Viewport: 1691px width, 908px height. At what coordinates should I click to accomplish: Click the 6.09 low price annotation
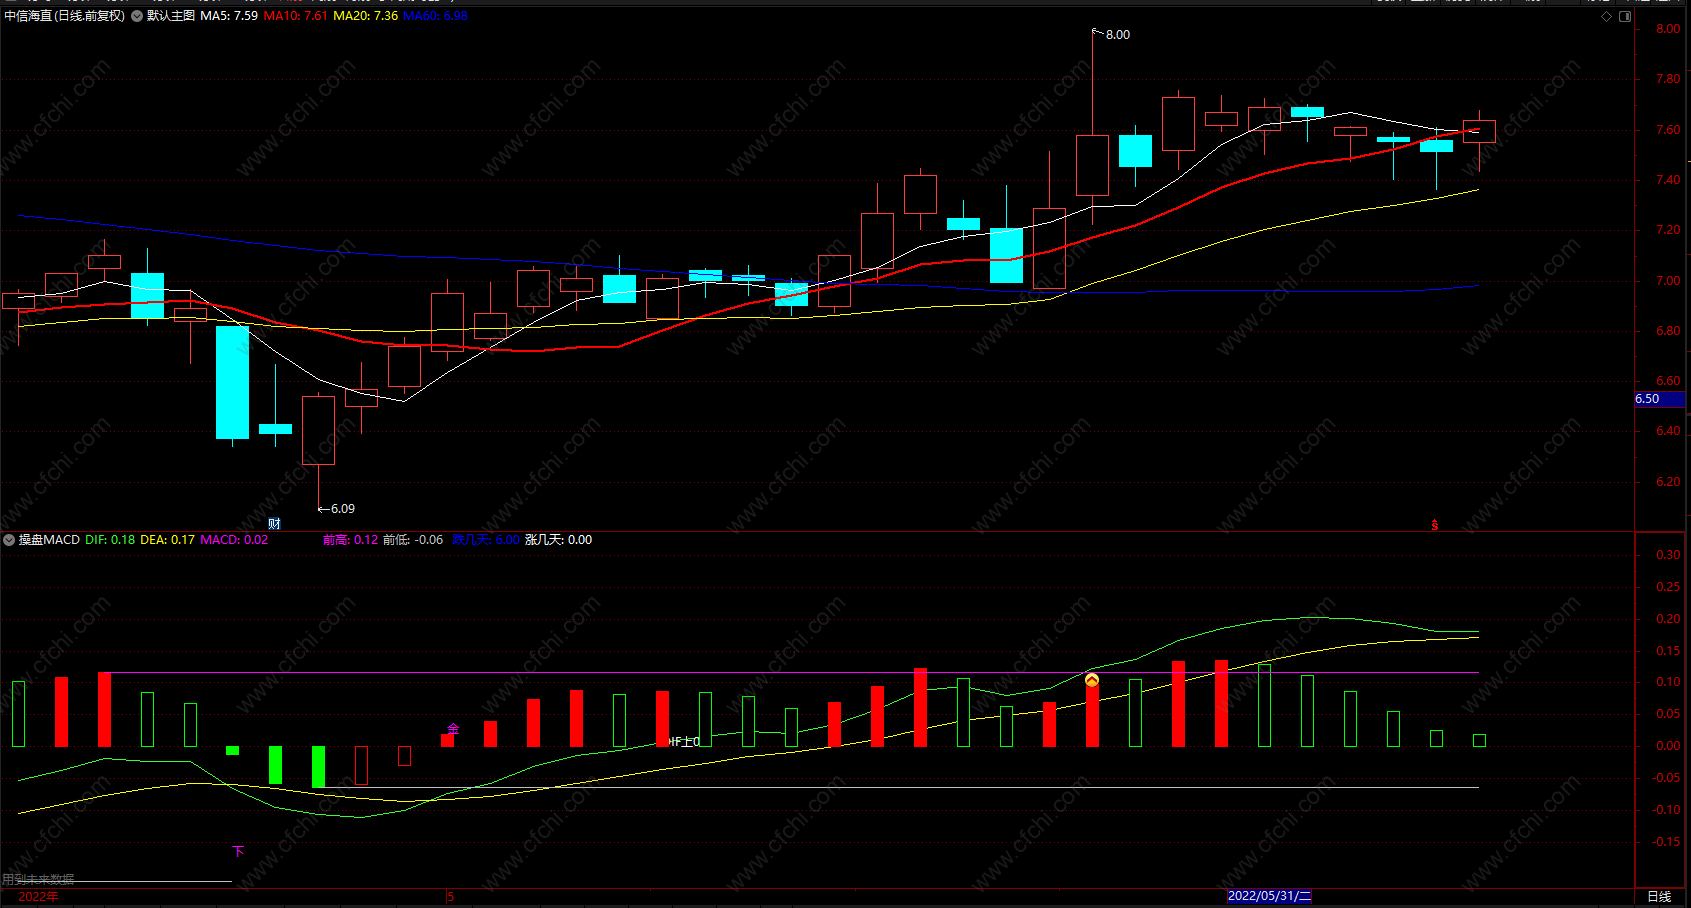coord(342,509)
